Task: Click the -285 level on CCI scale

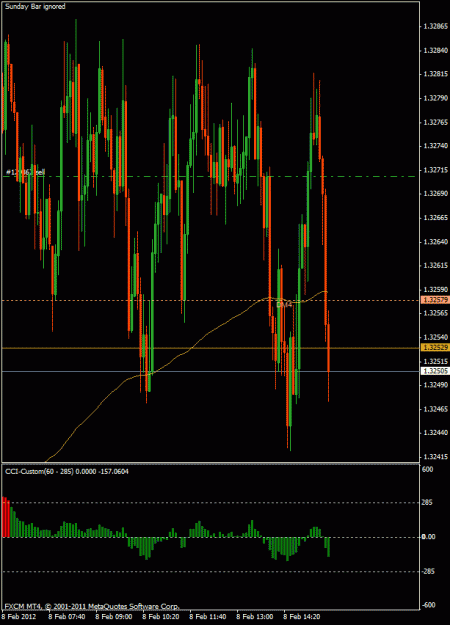Action: tap(428, 571)
